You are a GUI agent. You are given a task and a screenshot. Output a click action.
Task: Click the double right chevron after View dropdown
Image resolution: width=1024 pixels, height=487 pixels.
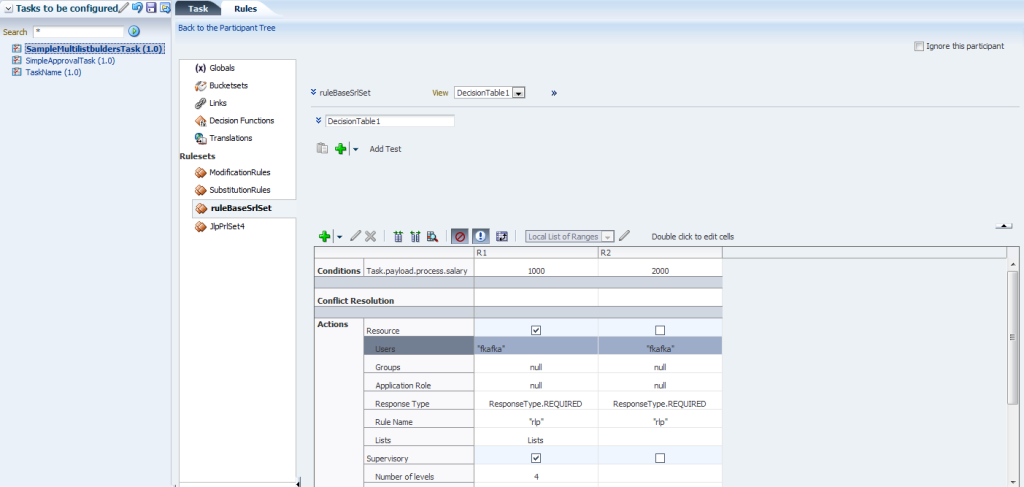click(554, 93)
